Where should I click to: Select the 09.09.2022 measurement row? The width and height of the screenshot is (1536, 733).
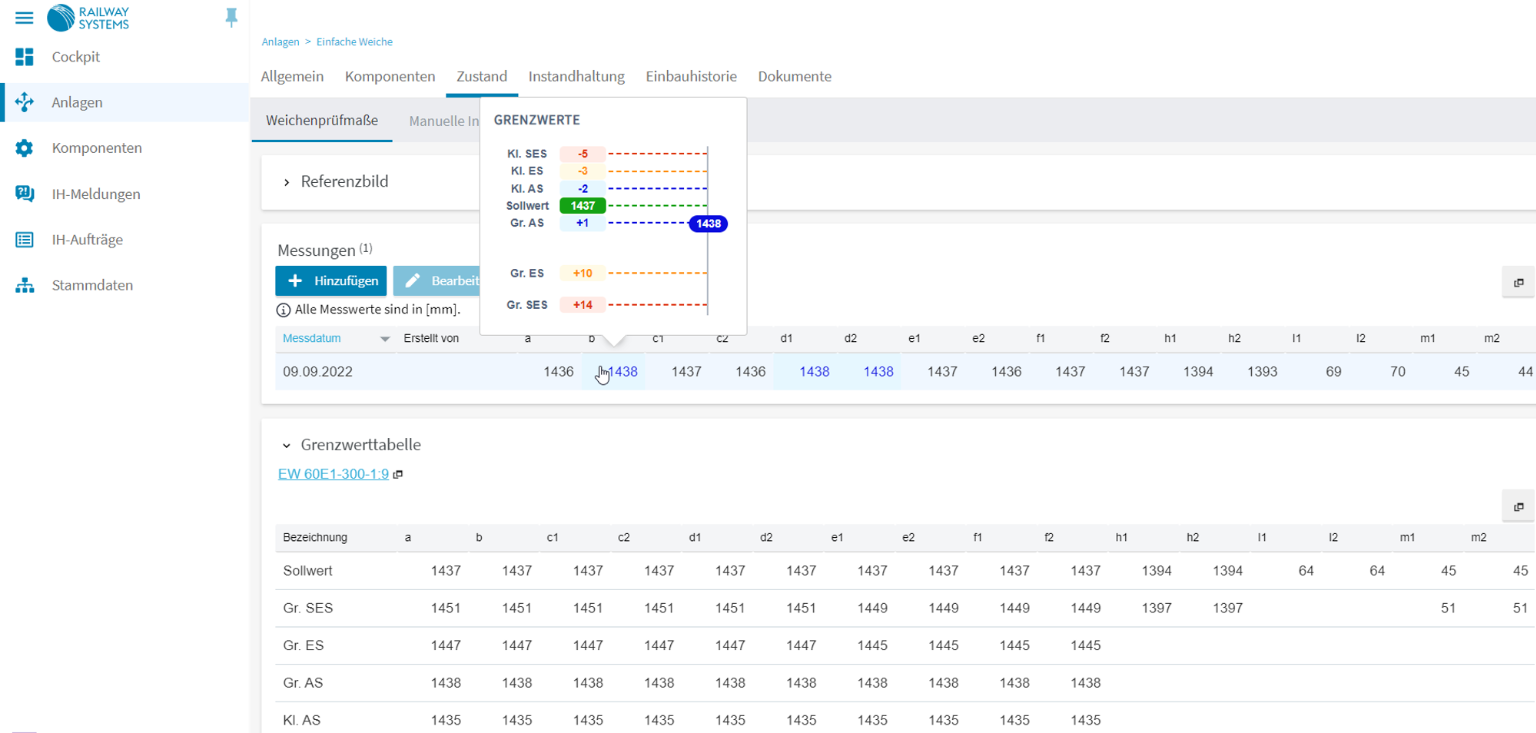318,372
